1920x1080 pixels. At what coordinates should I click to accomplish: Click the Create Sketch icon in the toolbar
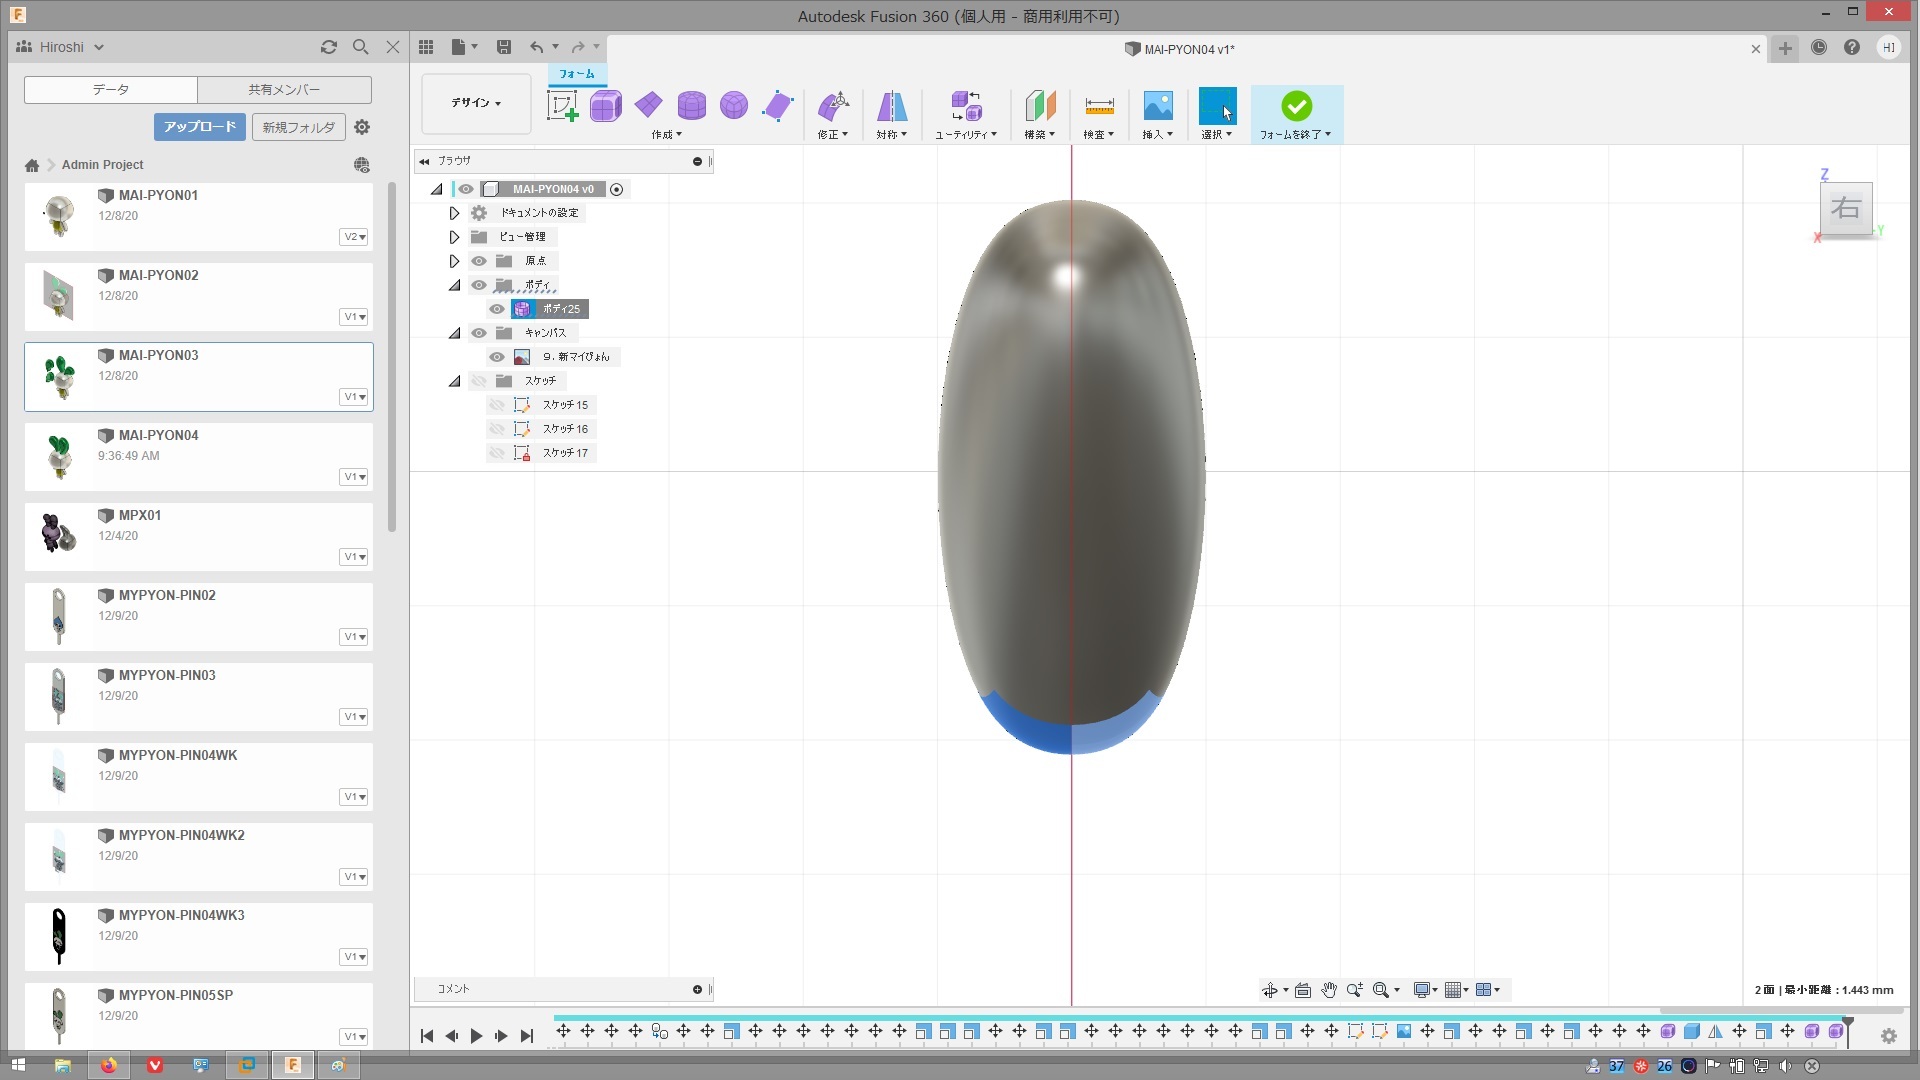562,106
